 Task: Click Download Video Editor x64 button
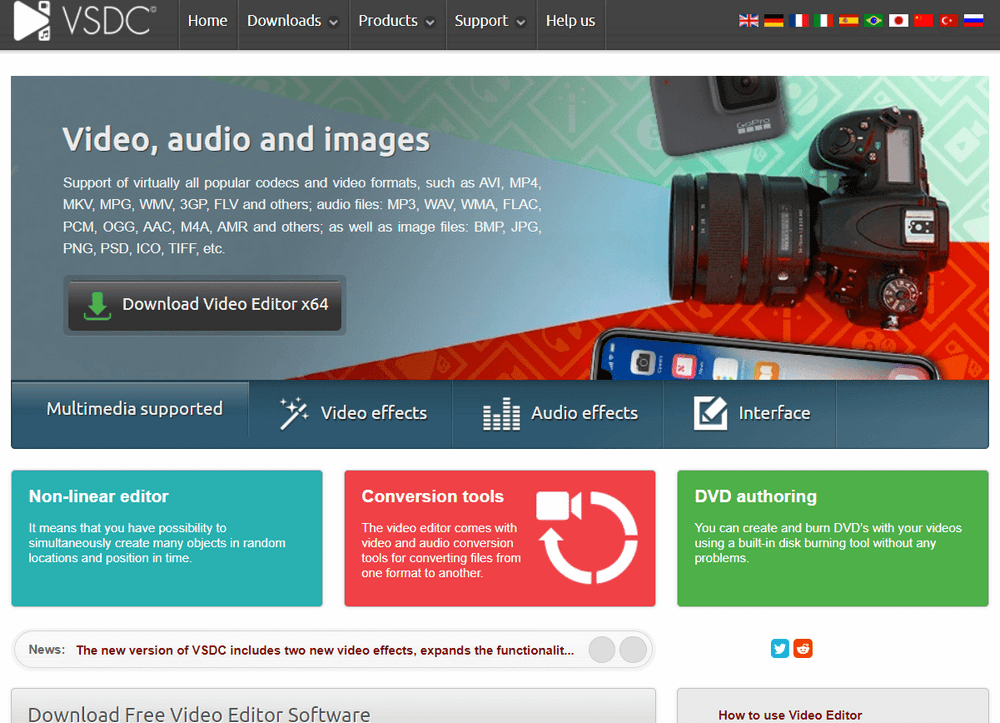pos(205,305)
